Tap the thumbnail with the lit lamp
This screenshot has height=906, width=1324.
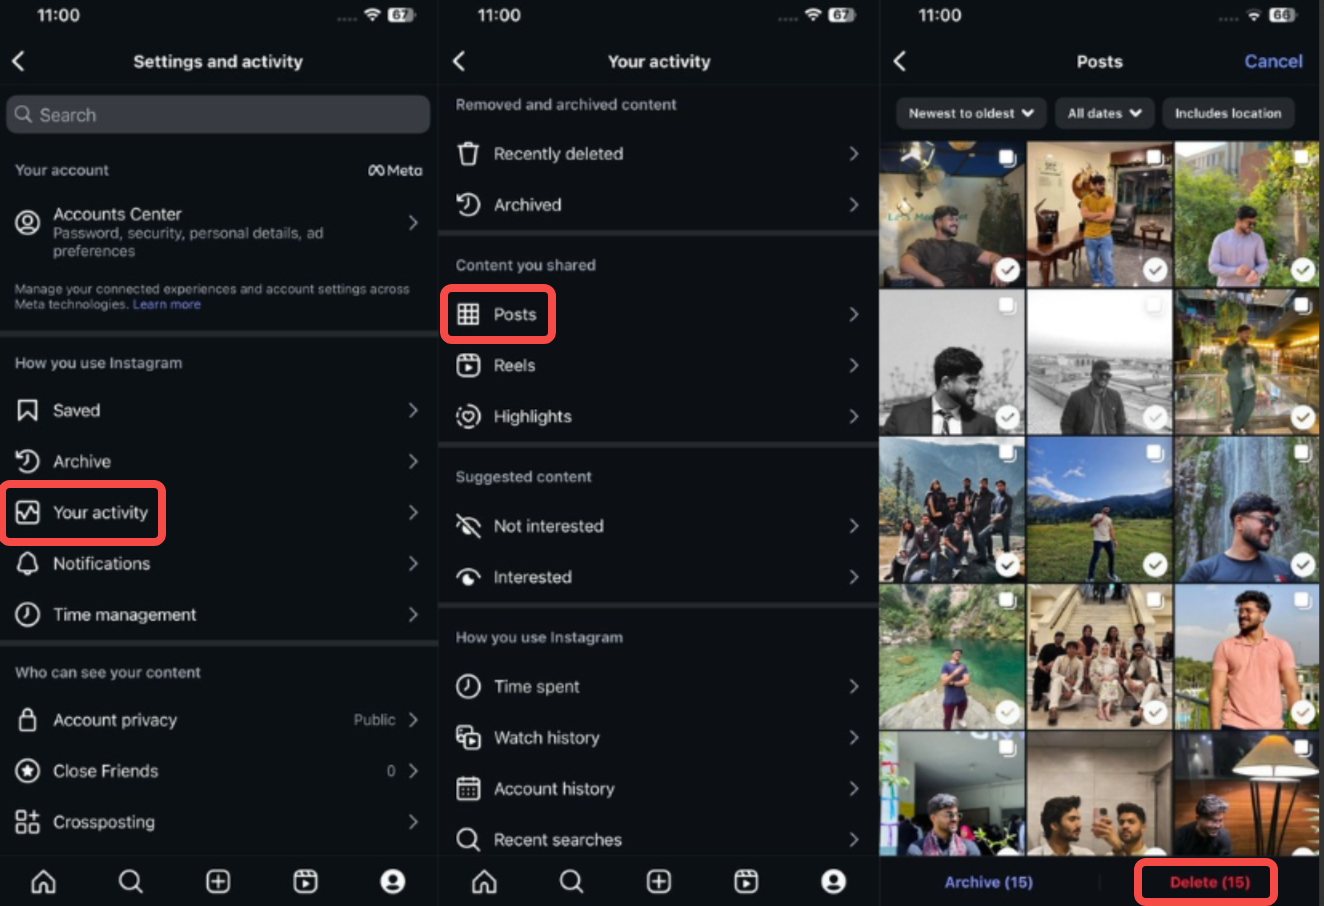pos(1248,795)
